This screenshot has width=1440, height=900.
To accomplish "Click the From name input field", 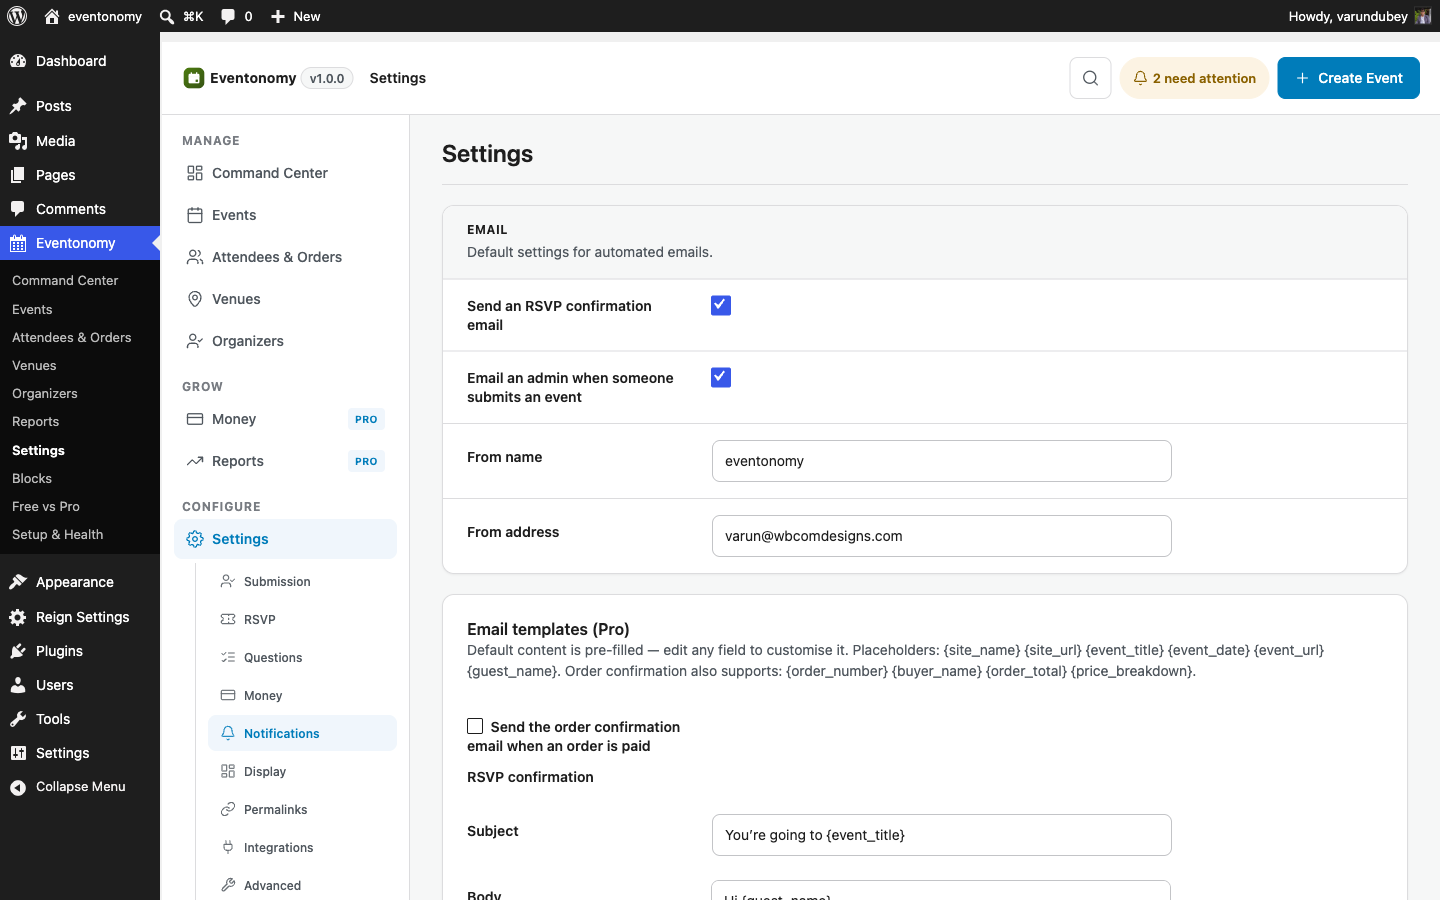I will coord(941,461).
